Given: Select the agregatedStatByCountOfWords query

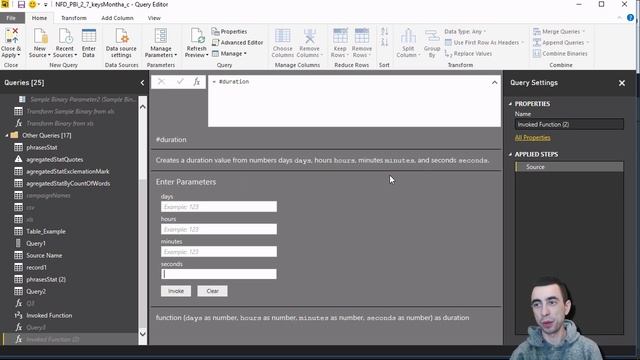Looking at the screenshot, I should (x=68, y=184).
